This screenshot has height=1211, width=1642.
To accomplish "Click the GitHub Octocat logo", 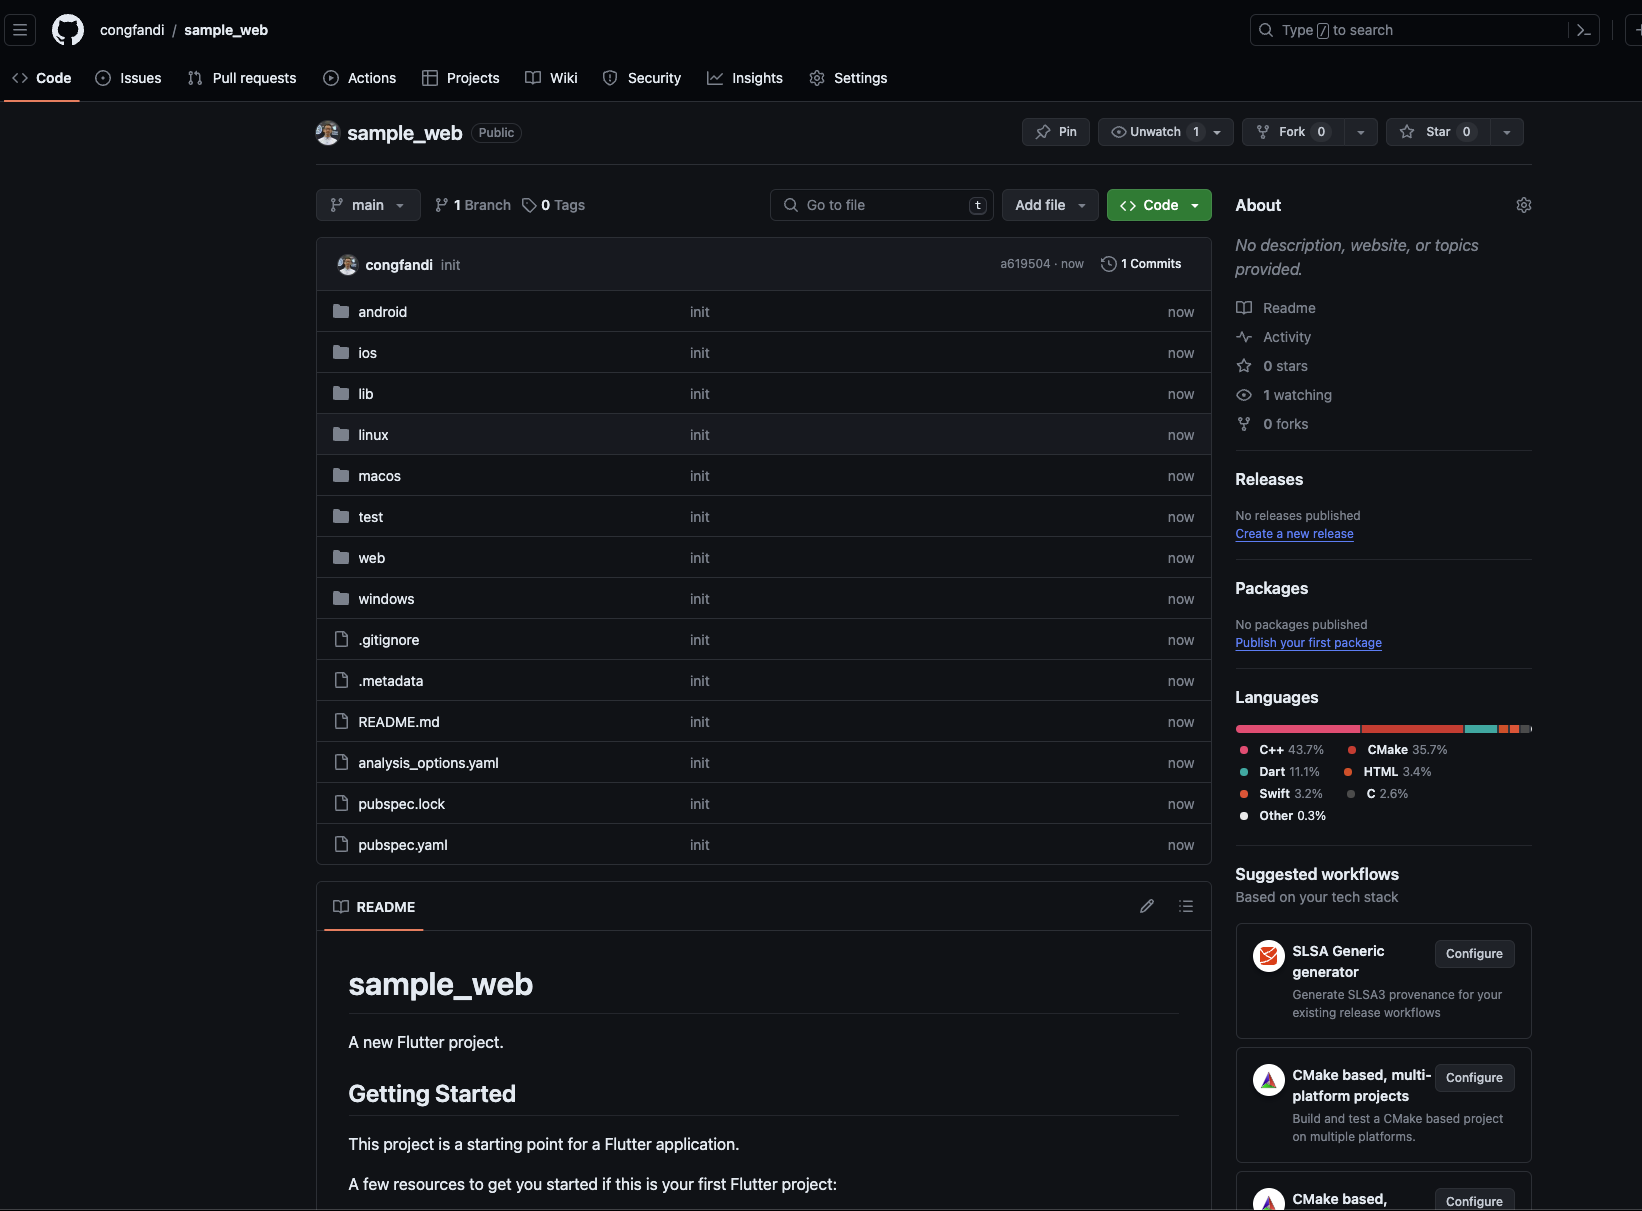I will tap(68, 30).
